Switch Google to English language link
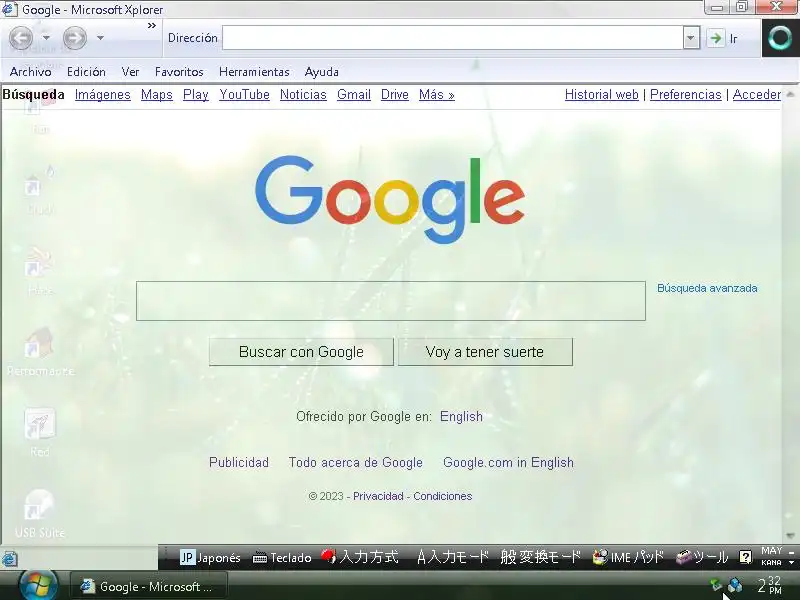800x600 pixels. pos(461,417)
